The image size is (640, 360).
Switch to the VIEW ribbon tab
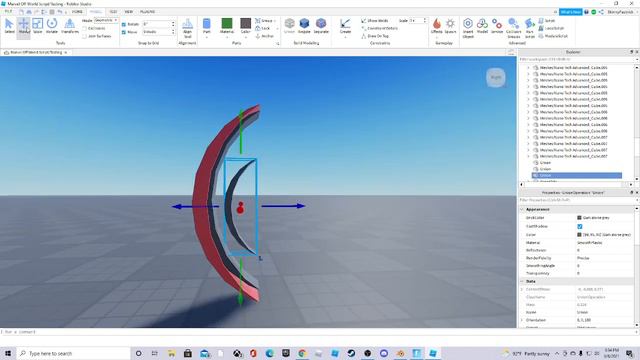(x=129, y=12)
